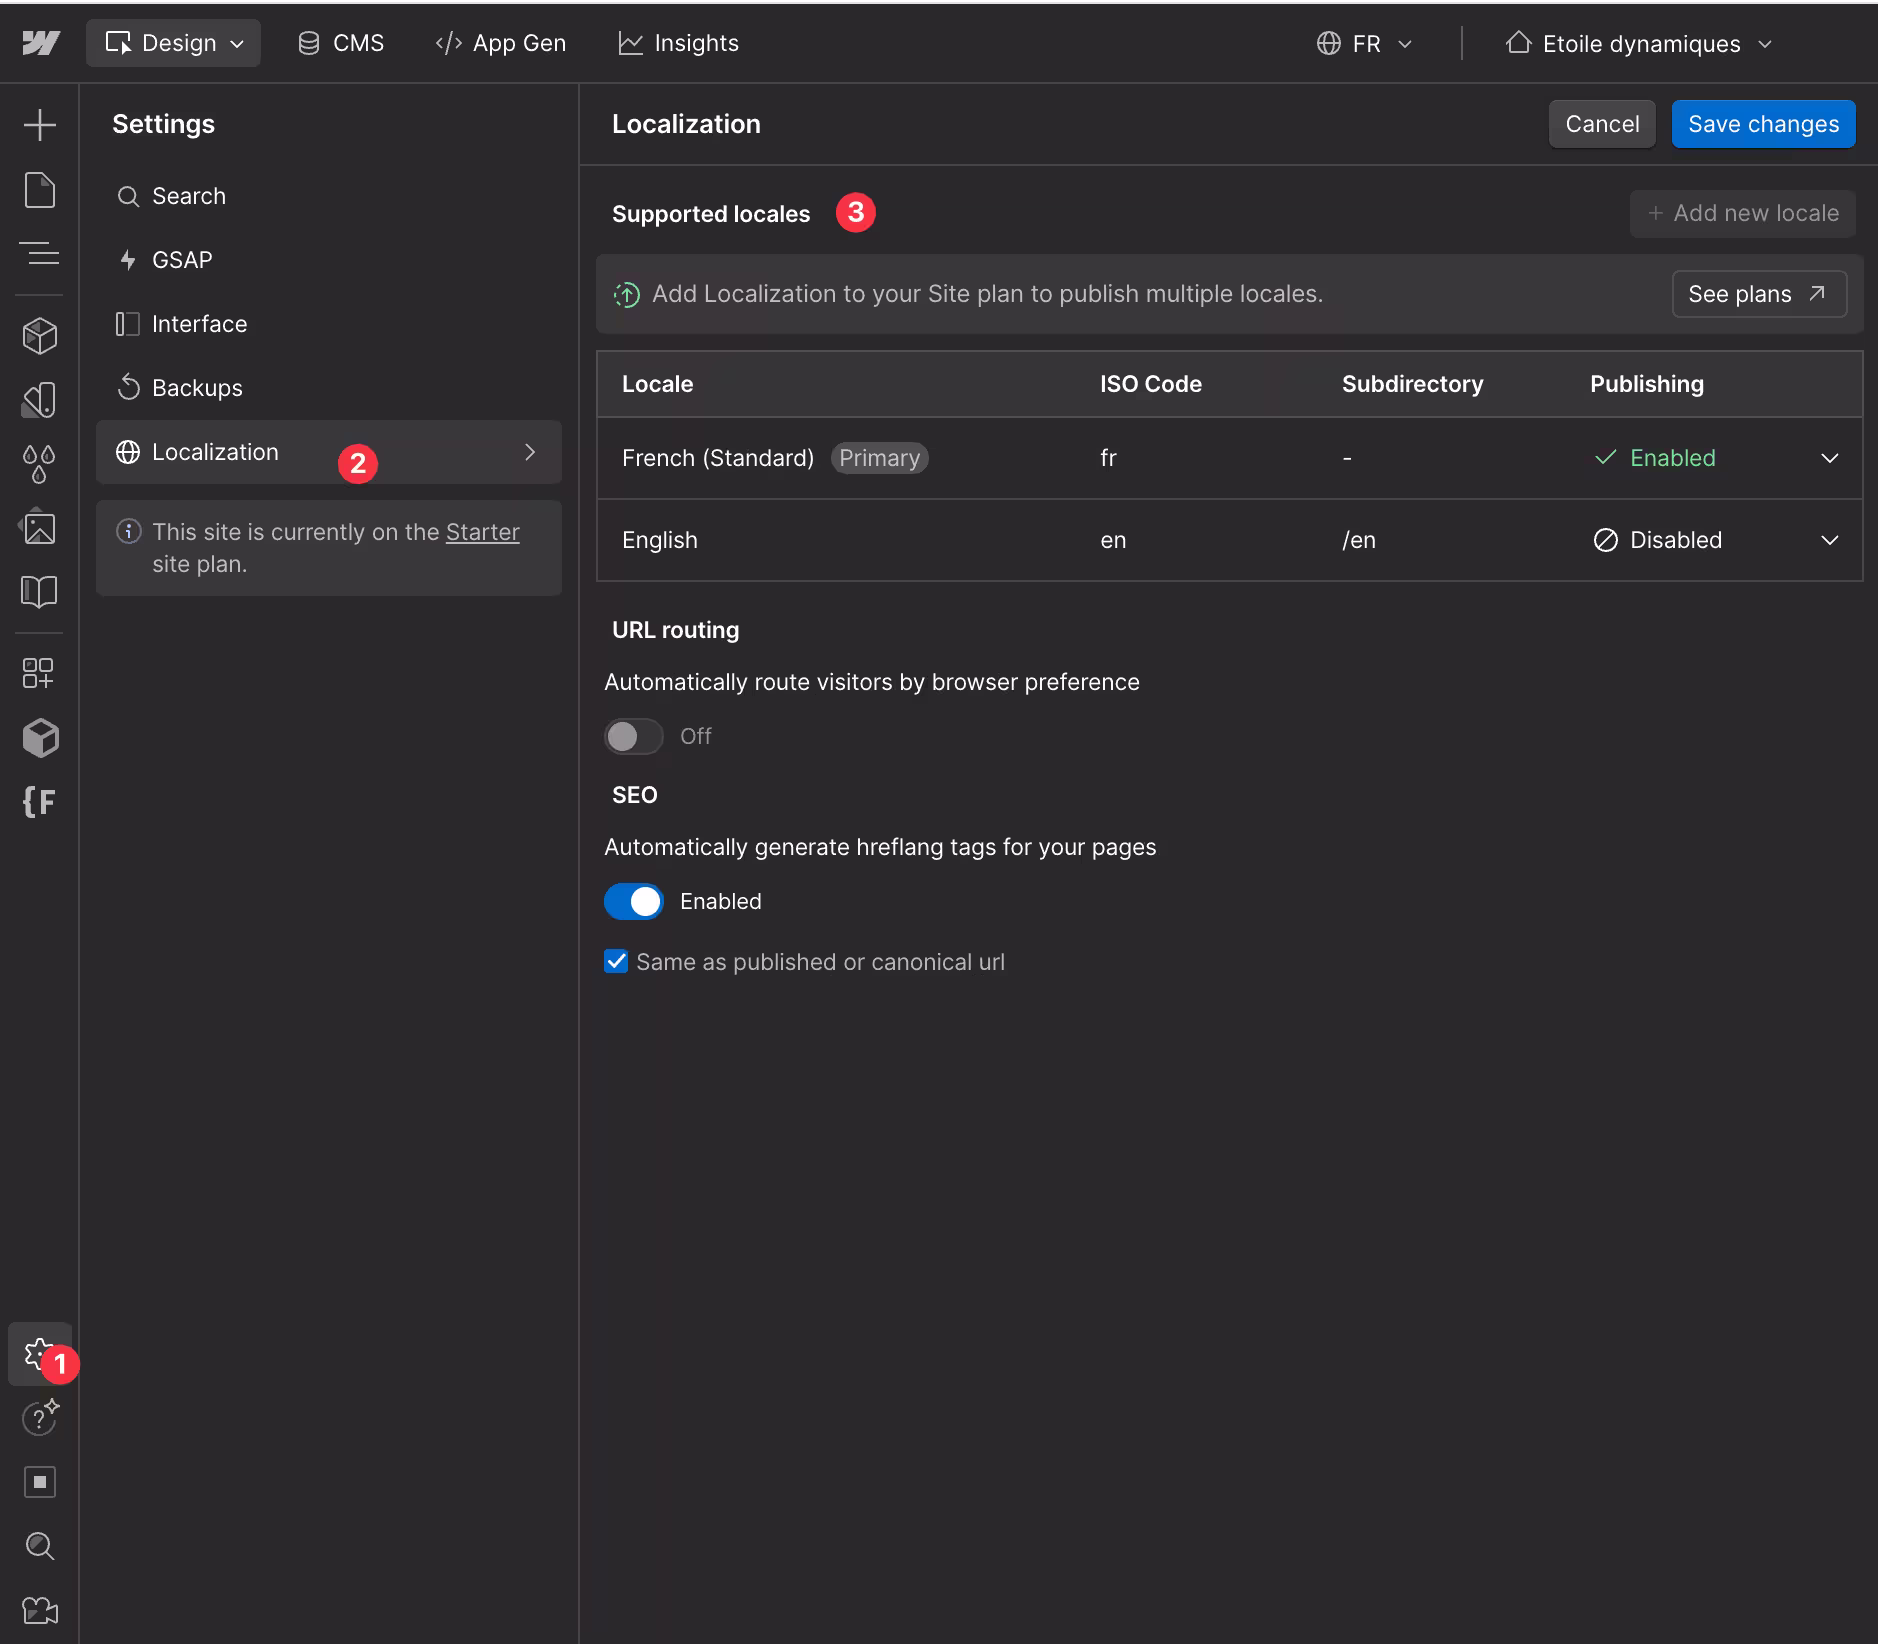This screenshot has width=1878, height=1644.
Task: Click the square stop icon in sidebar
Action: (40, 1482)
